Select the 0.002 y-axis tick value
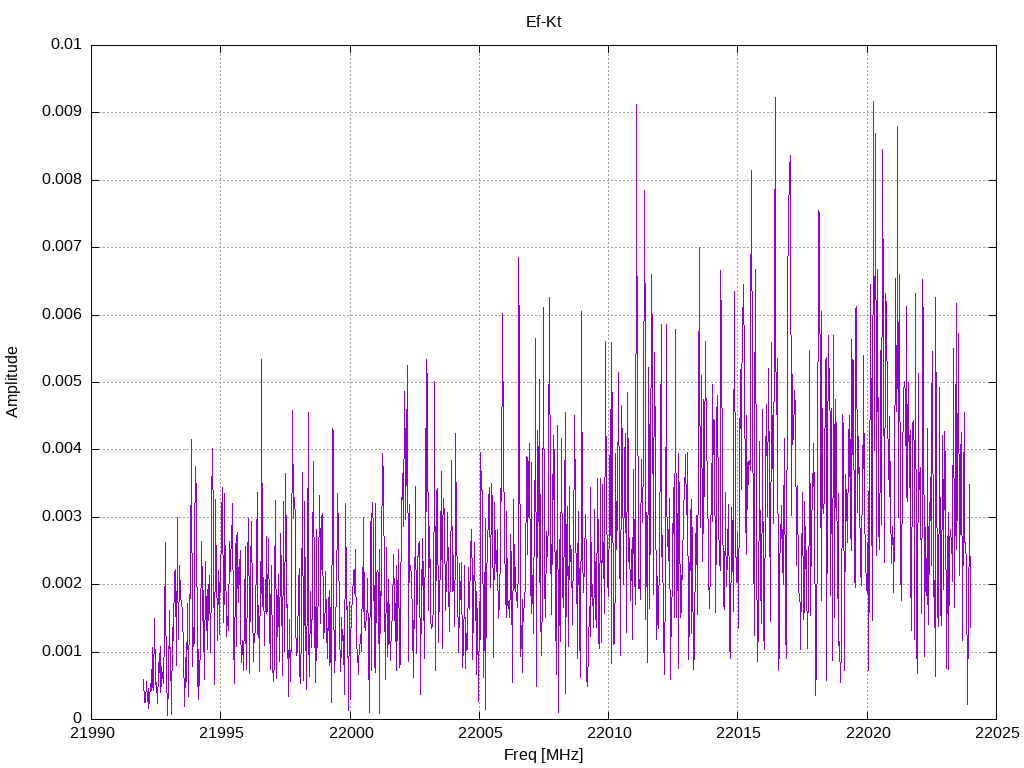The height and width of the screenshot is (768, 1024). point(62,584)
